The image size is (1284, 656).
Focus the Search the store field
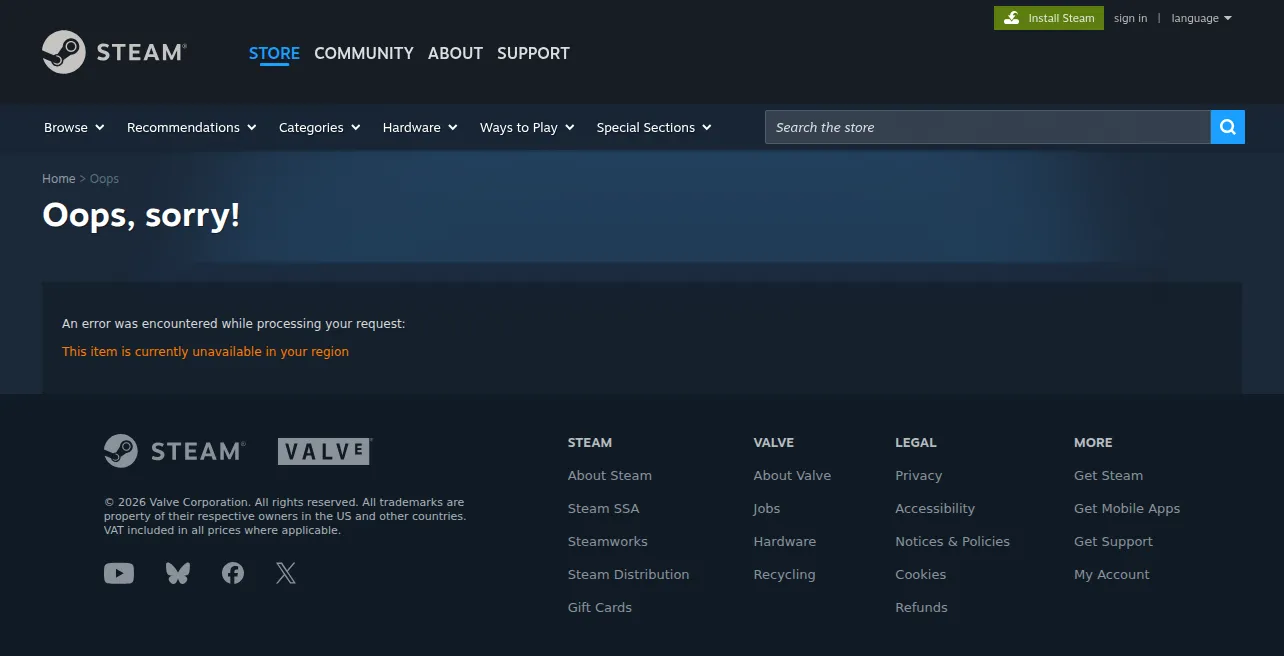[988, 127]
